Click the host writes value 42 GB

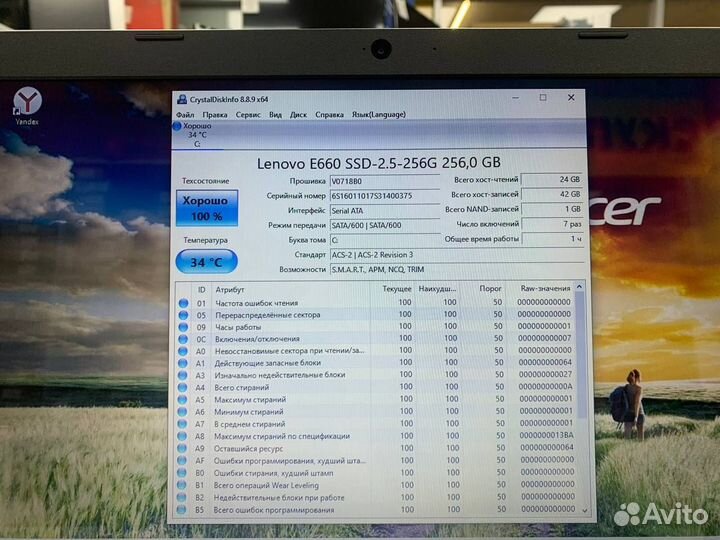(x=552, y=194)
